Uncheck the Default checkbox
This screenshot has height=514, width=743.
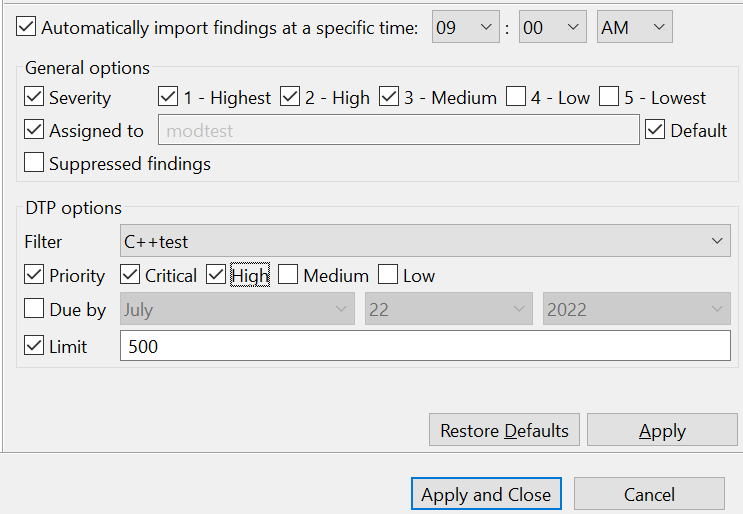tap(655, 129)
